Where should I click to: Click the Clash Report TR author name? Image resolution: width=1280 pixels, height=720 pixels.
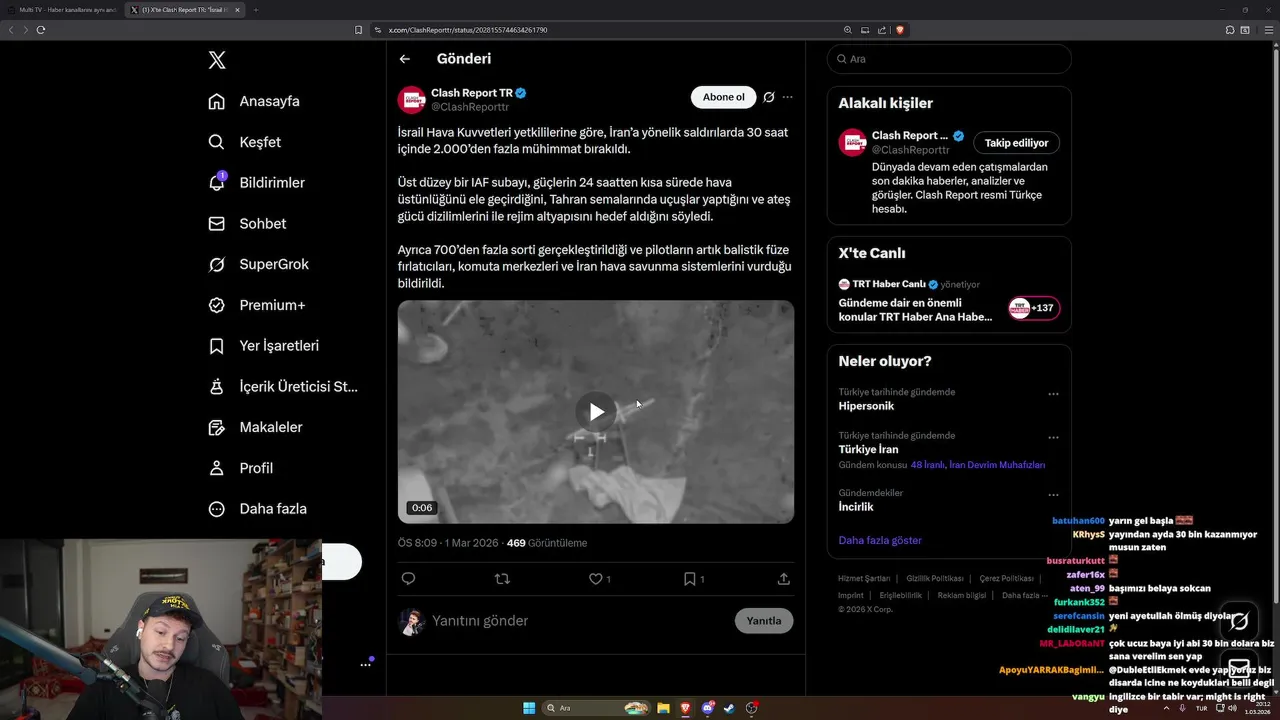click(x=472, y=93)
